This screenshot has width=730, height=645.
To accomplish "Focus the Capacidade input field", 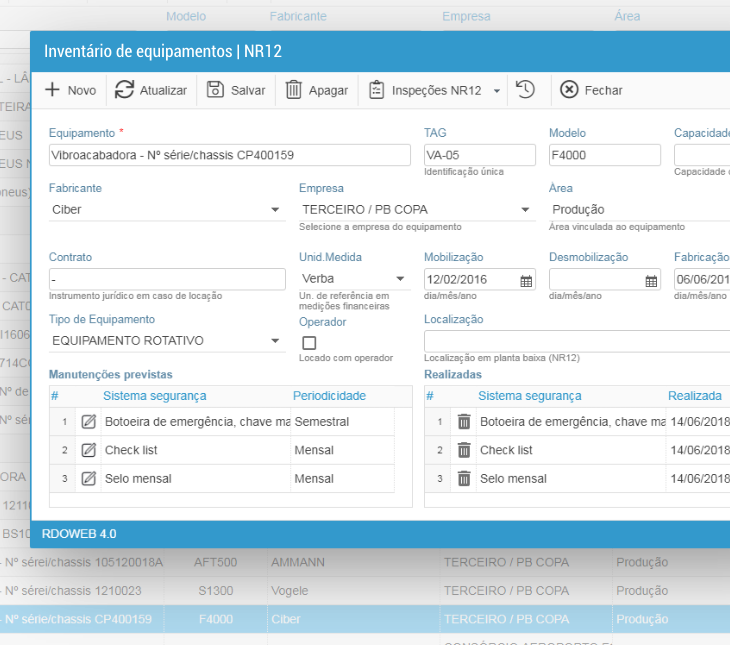I will coord(702,155).
